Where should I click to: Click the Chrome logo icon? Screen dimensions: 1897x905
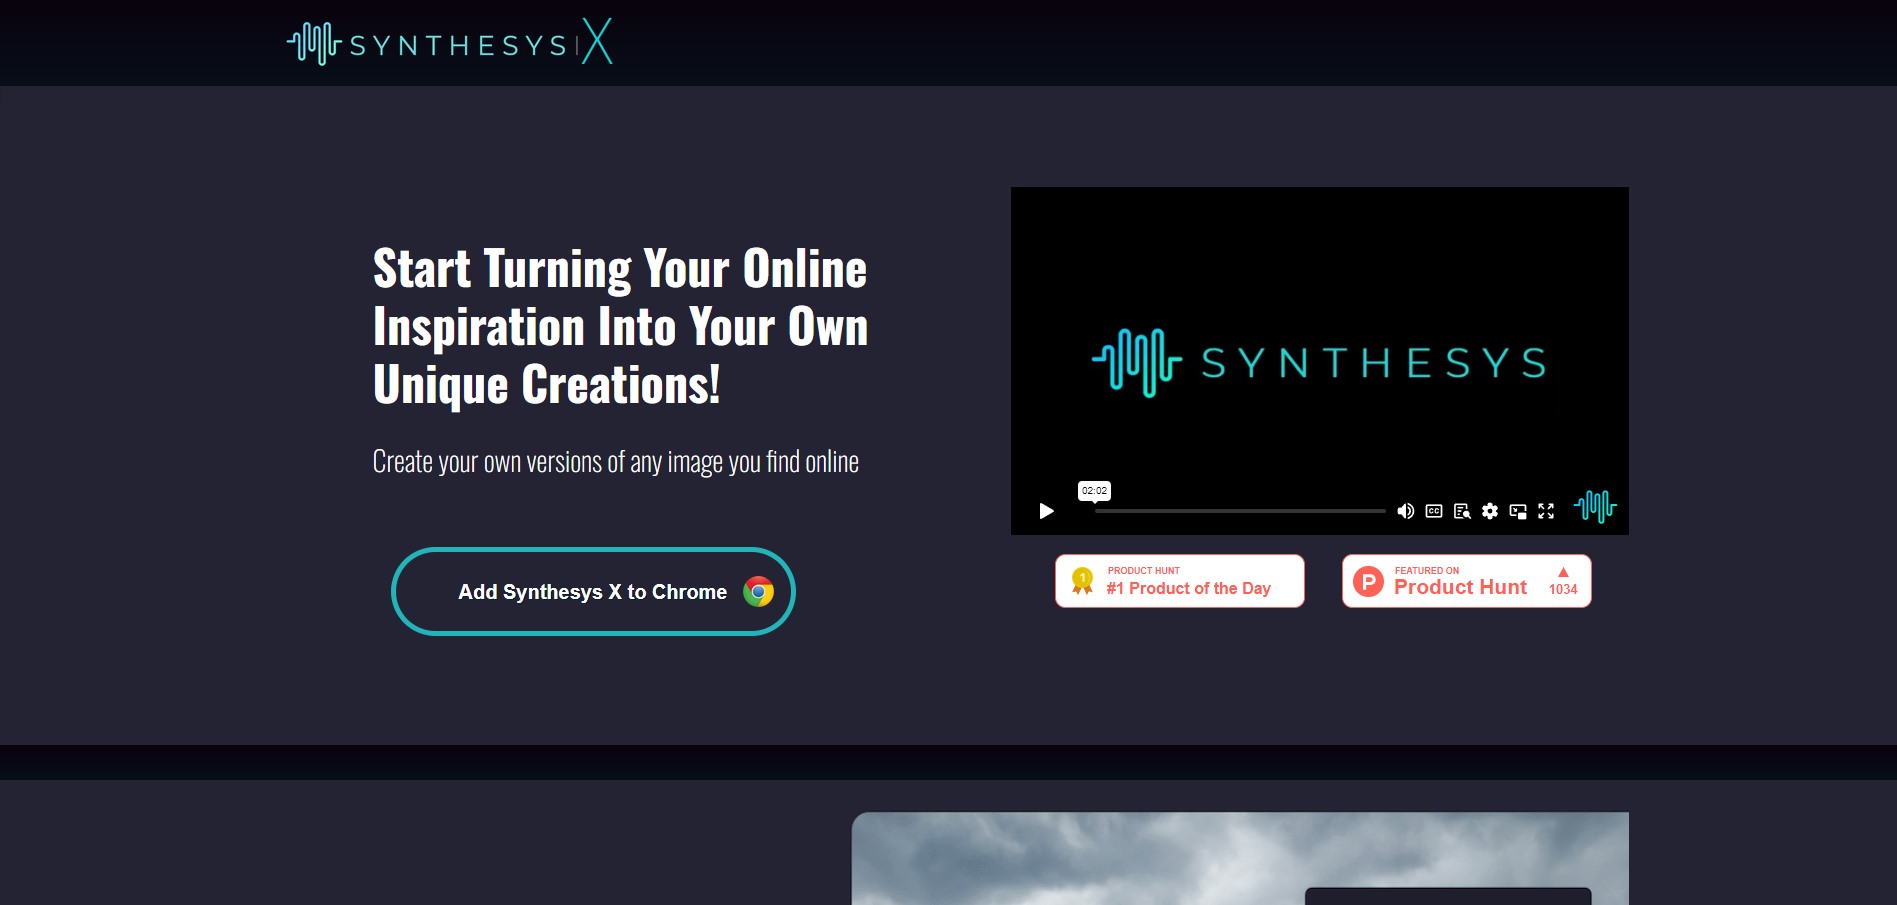[758, 592]
